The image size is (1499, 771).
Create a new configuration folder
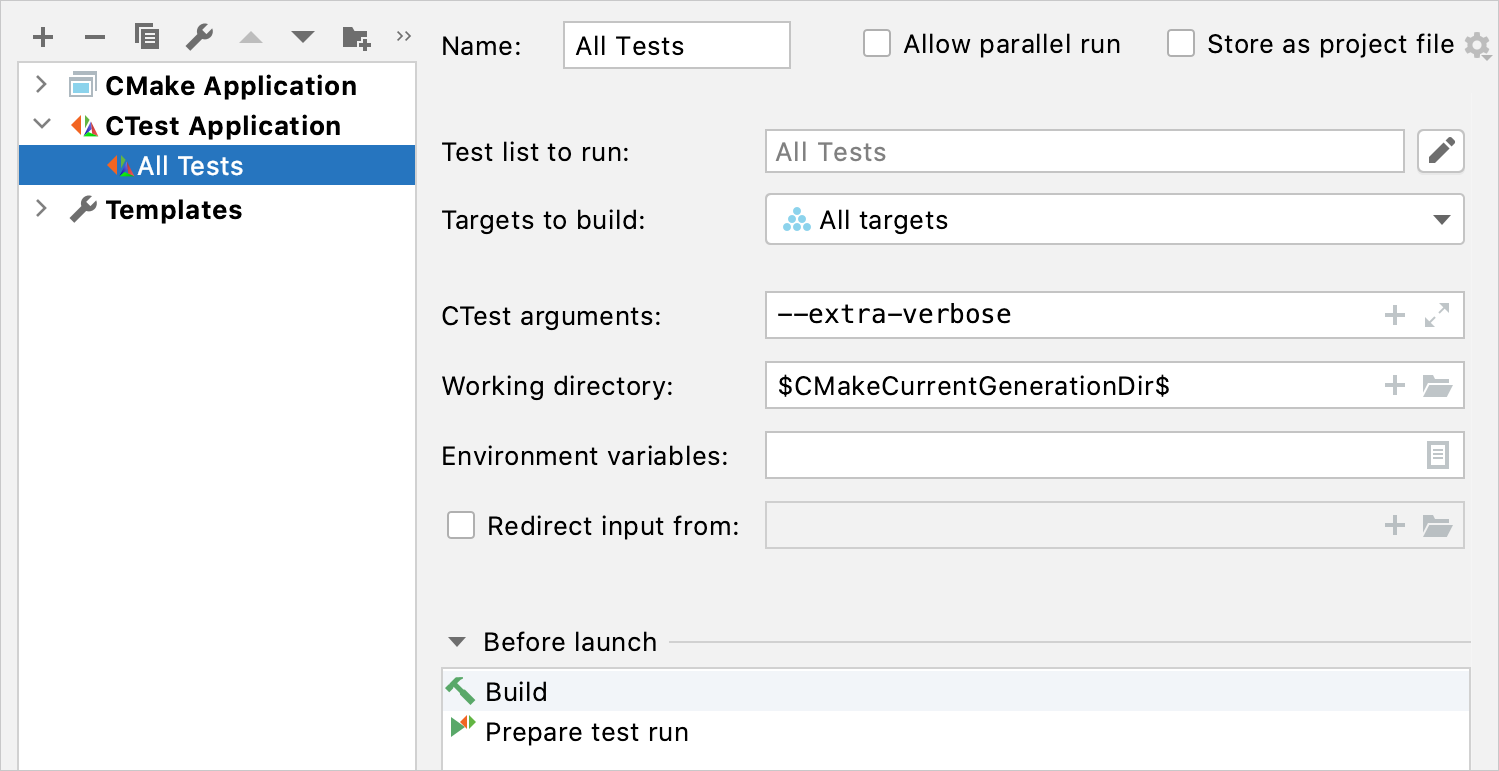click(355, 36)
